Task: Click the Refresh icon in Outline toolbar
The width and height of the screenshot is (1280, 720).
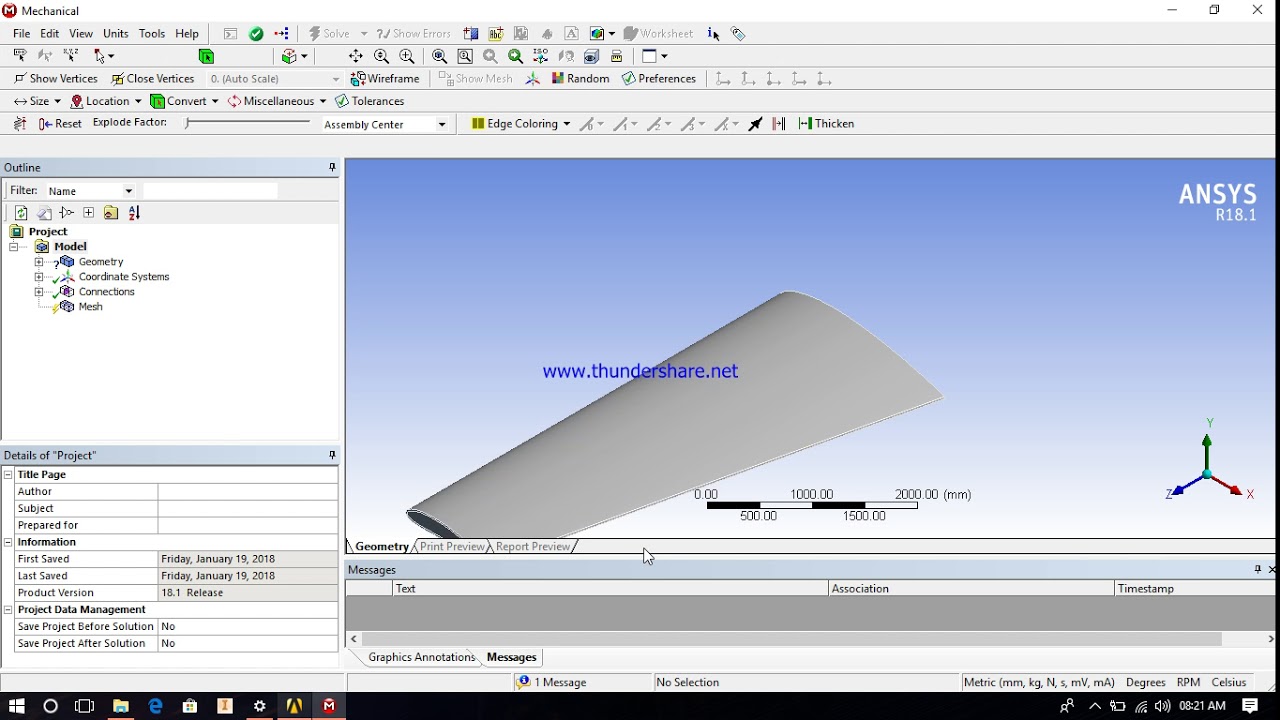Action: point(21,212)
